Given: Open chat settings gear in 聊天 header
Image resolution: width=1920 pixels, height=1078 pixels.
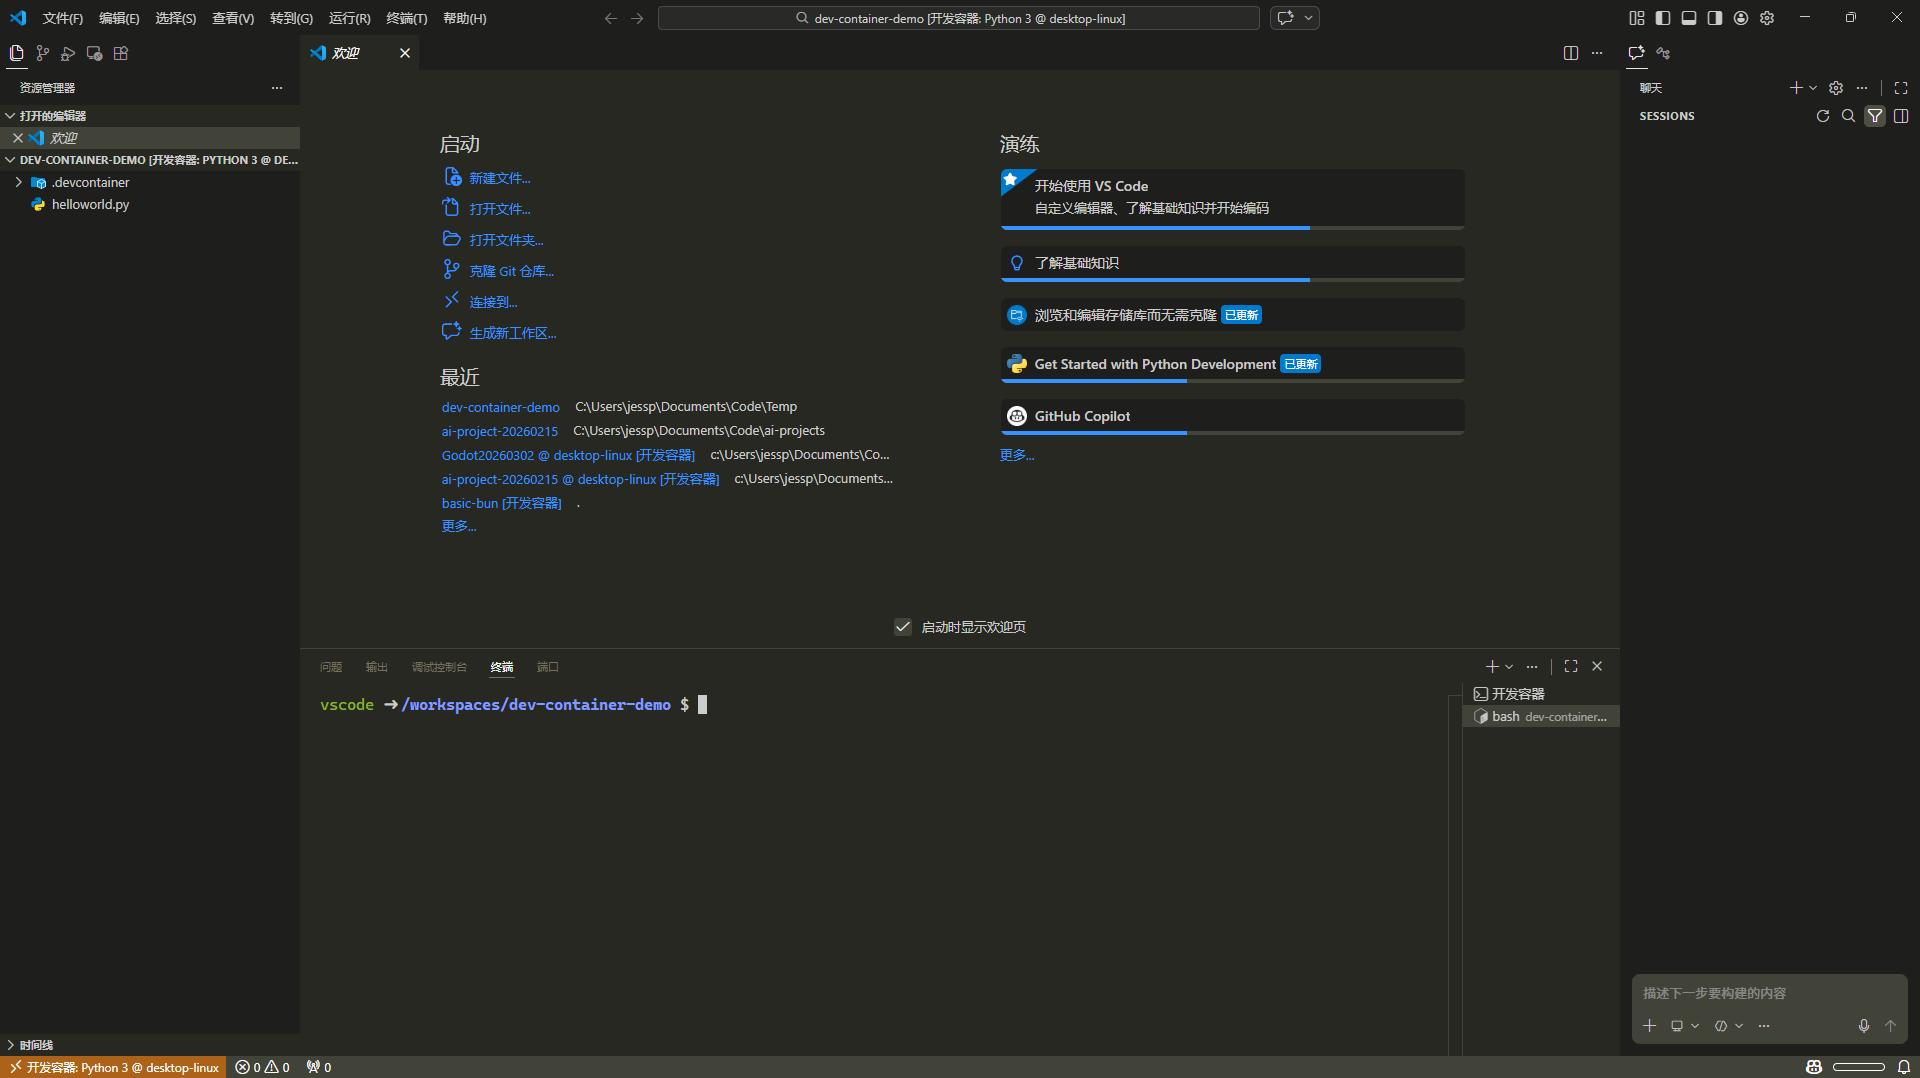Looking at the screenshot, I should (1836, 88).
